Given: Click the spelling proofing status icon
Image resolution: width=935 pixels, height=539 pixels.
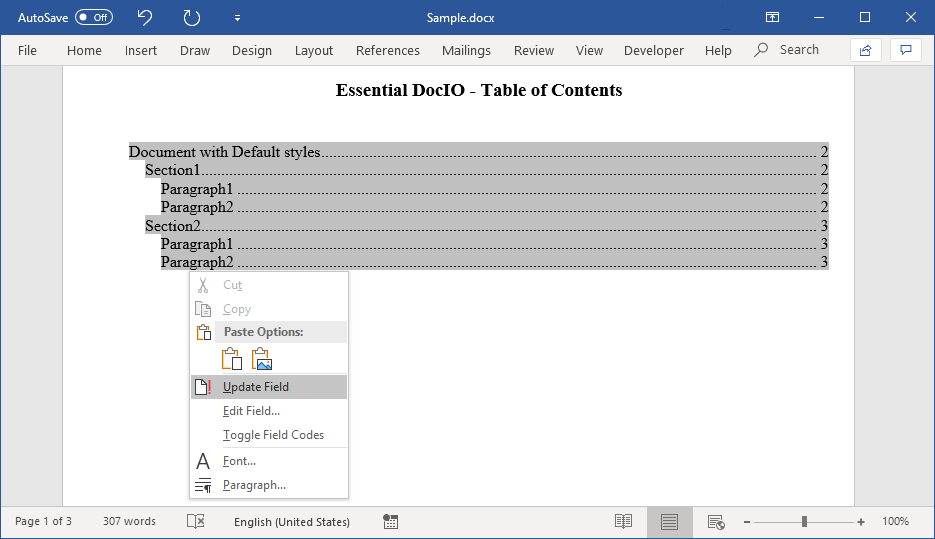Looking at the screenshot, I should click(x=196, y=522).
